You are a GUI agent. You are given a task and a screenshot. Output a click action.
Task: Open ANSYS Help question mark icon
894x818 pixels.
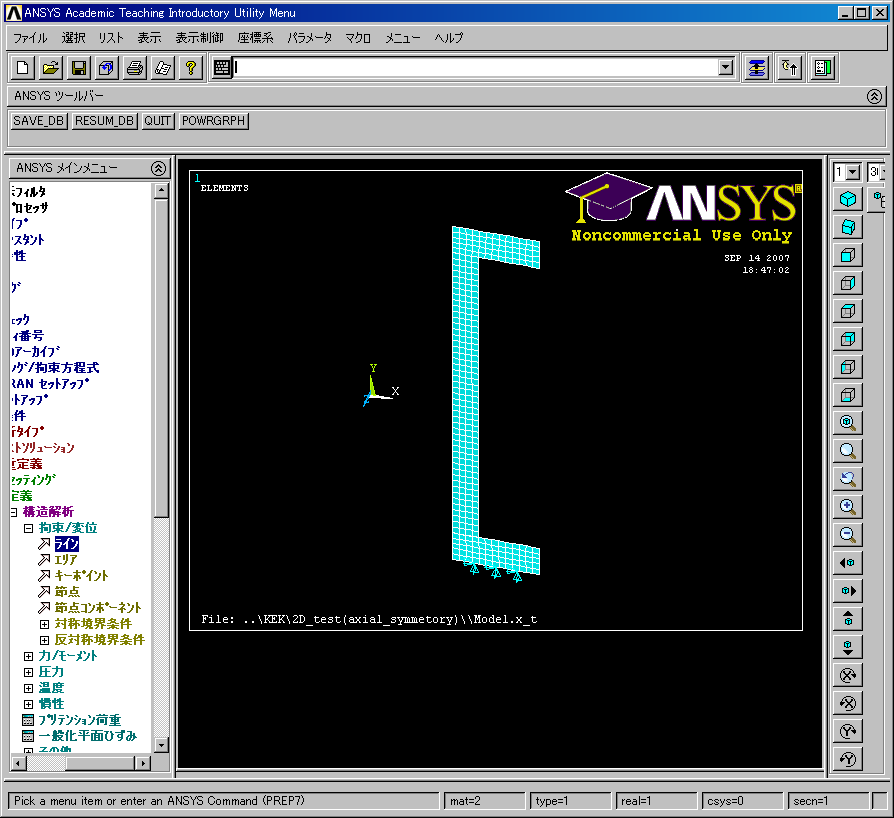click(190, 68)
